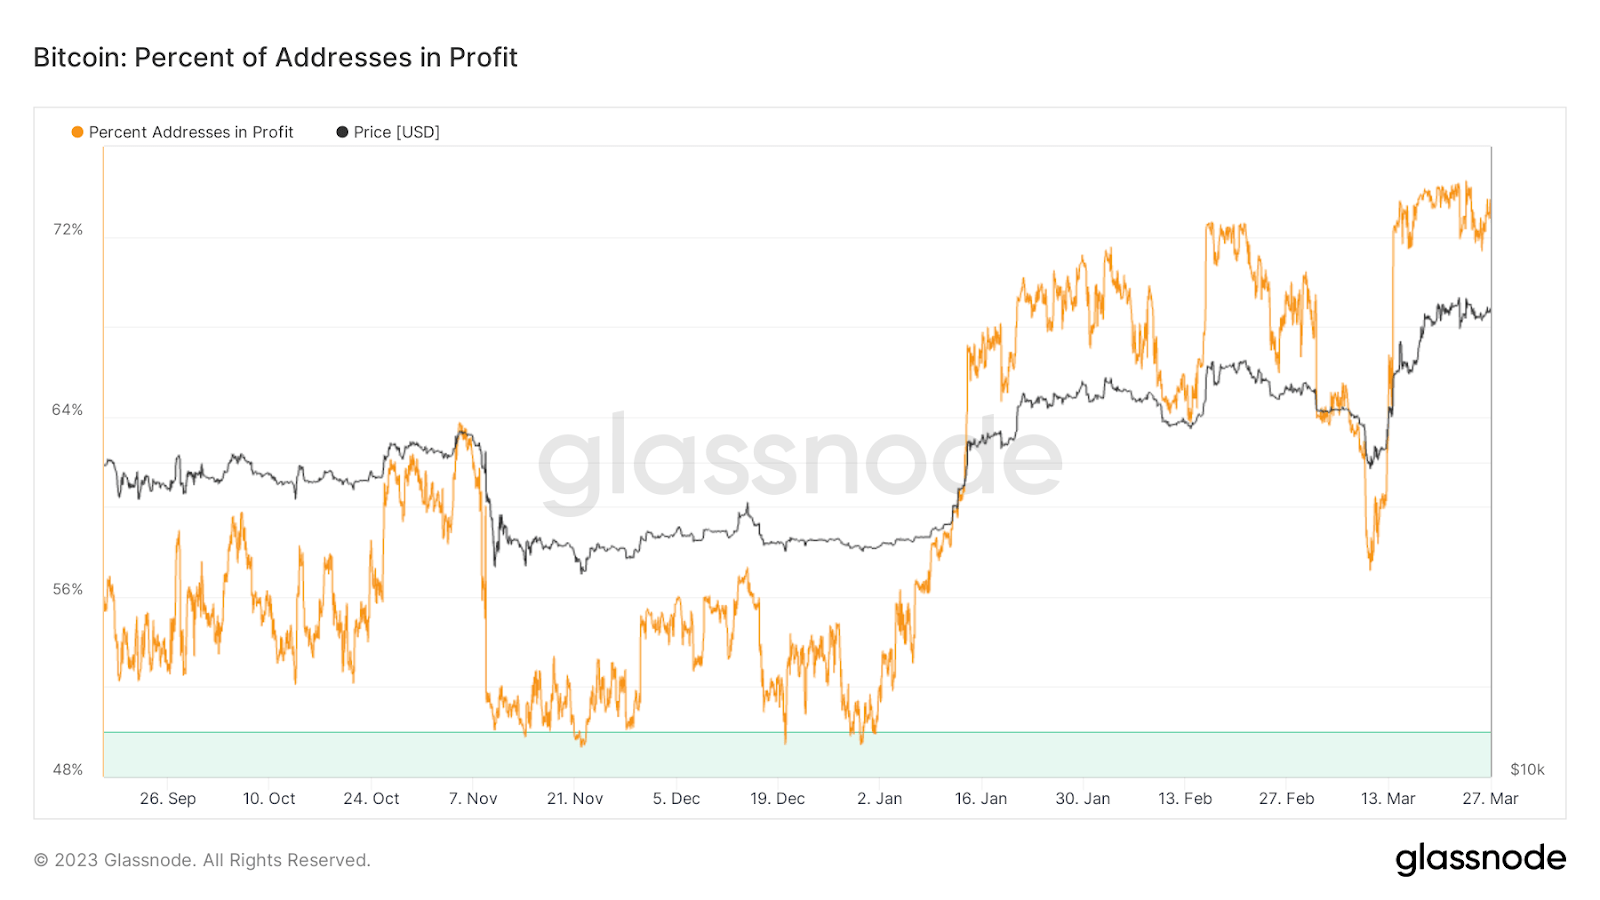Select the 13. Feb date label

(x=1185, y=799)
